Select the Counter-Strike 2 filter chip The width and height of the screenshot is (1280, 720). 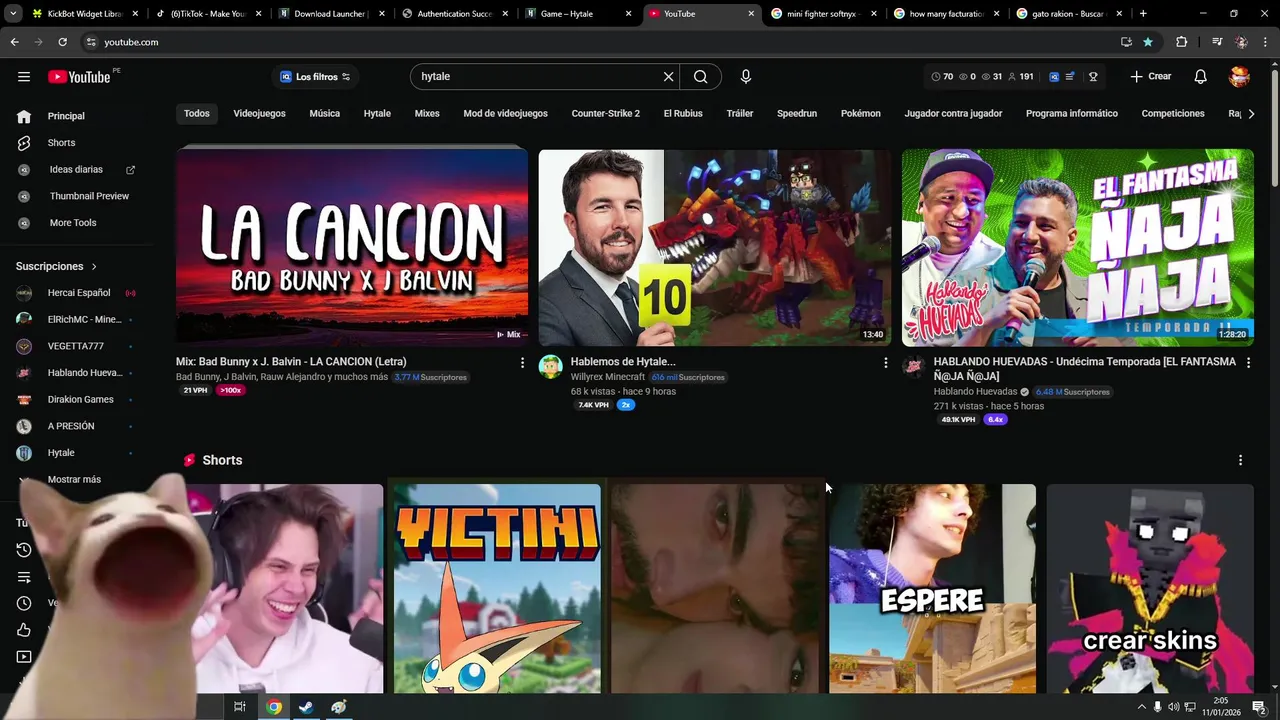[x=606, y=114]
